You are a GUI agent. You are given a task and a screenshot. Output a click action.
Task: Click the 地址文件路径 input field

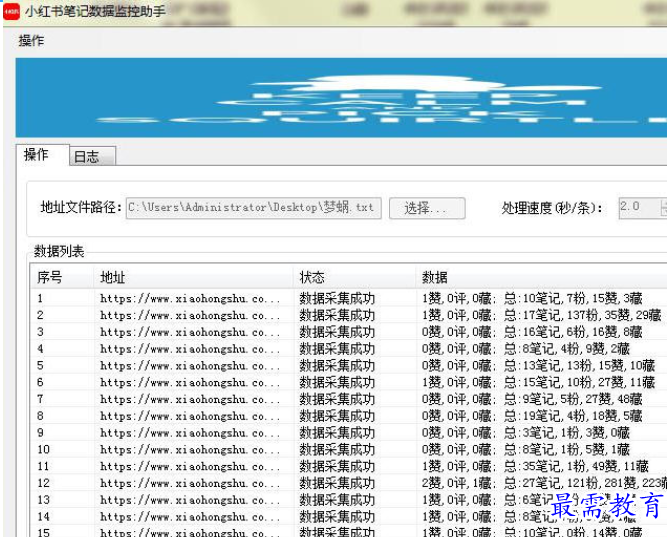click(253, 208)
